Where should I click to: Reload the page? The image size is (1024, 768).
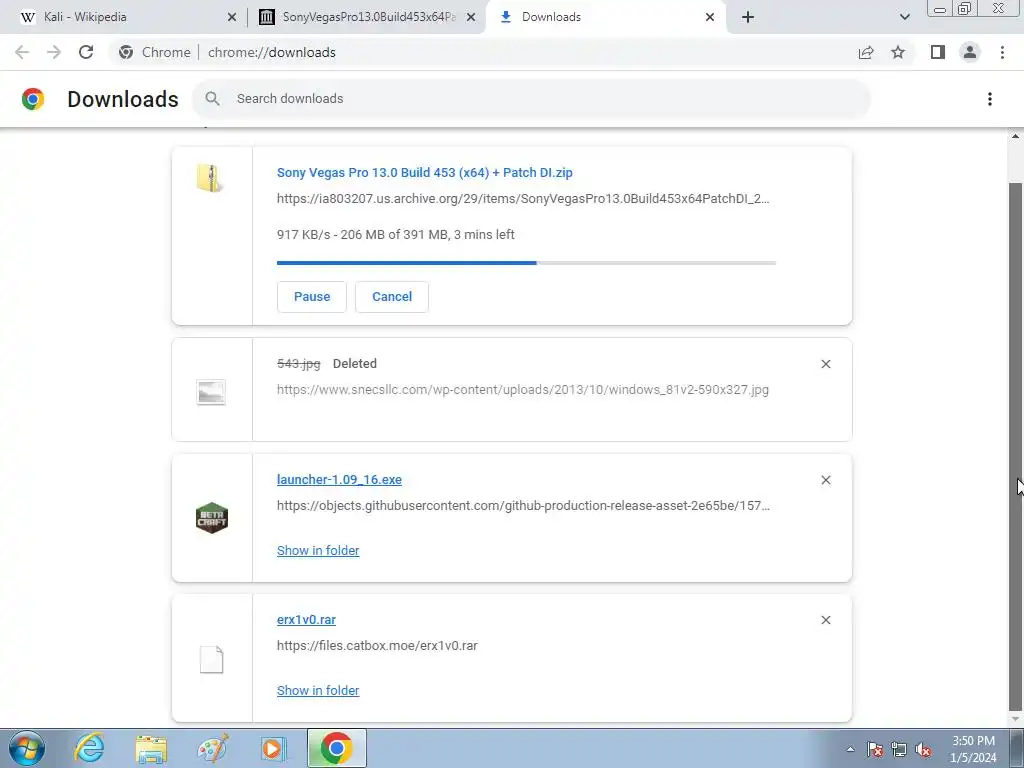click(x=86, y=52)
